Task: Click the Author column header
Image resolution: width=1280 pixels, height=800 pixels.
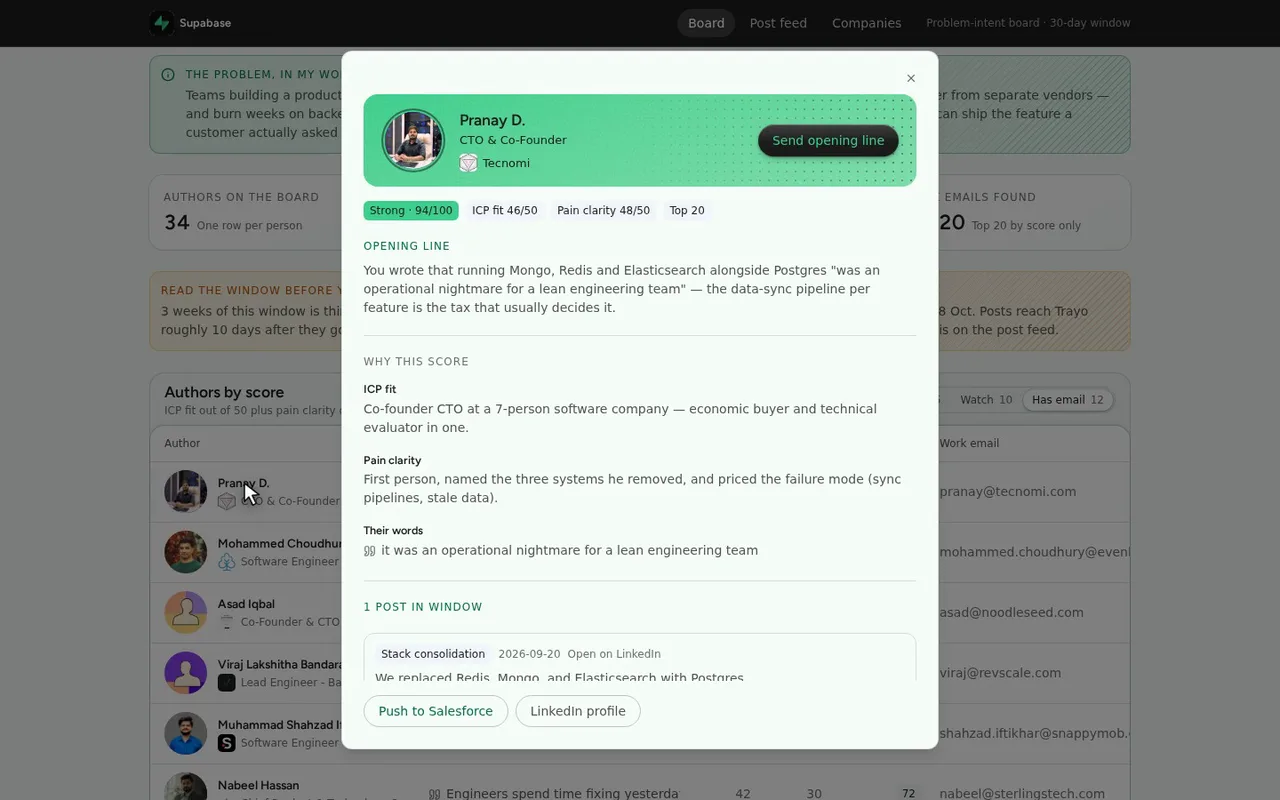Action: 182,443
